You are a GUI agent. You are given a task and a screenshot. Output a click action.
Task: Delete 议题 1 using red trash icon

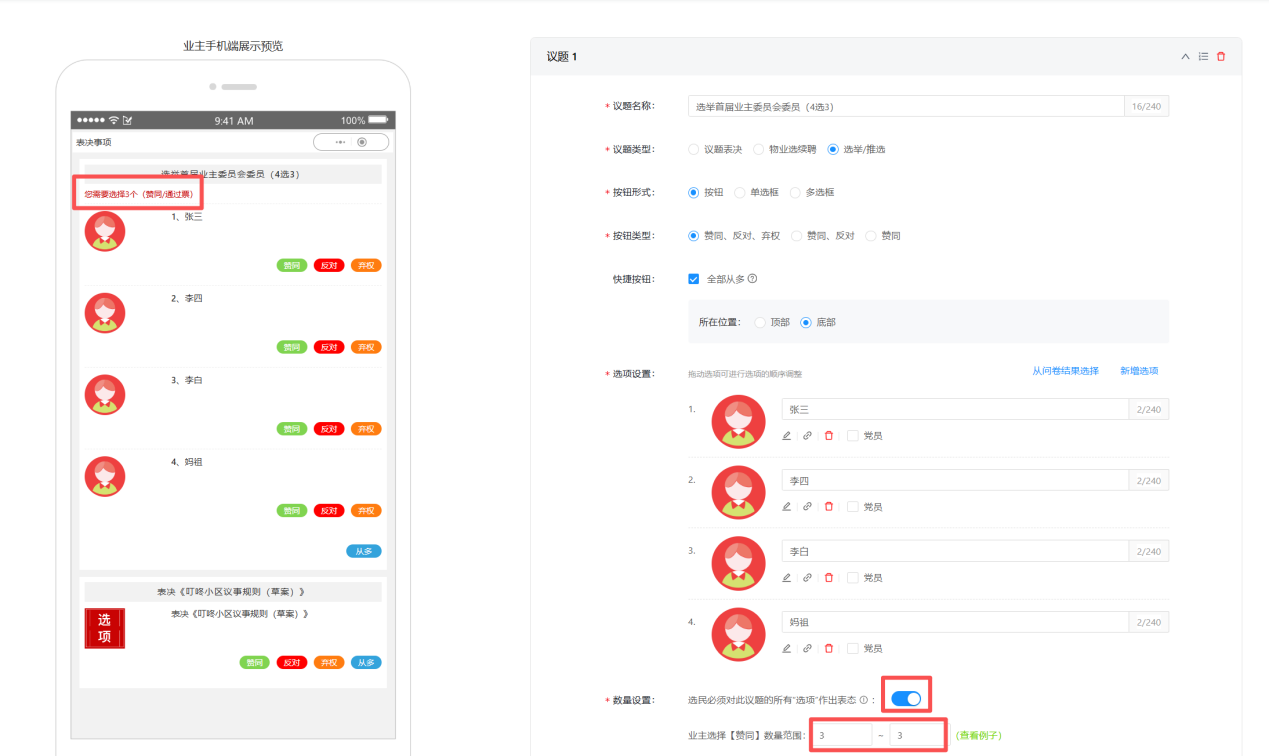[x=1221, y=57]
